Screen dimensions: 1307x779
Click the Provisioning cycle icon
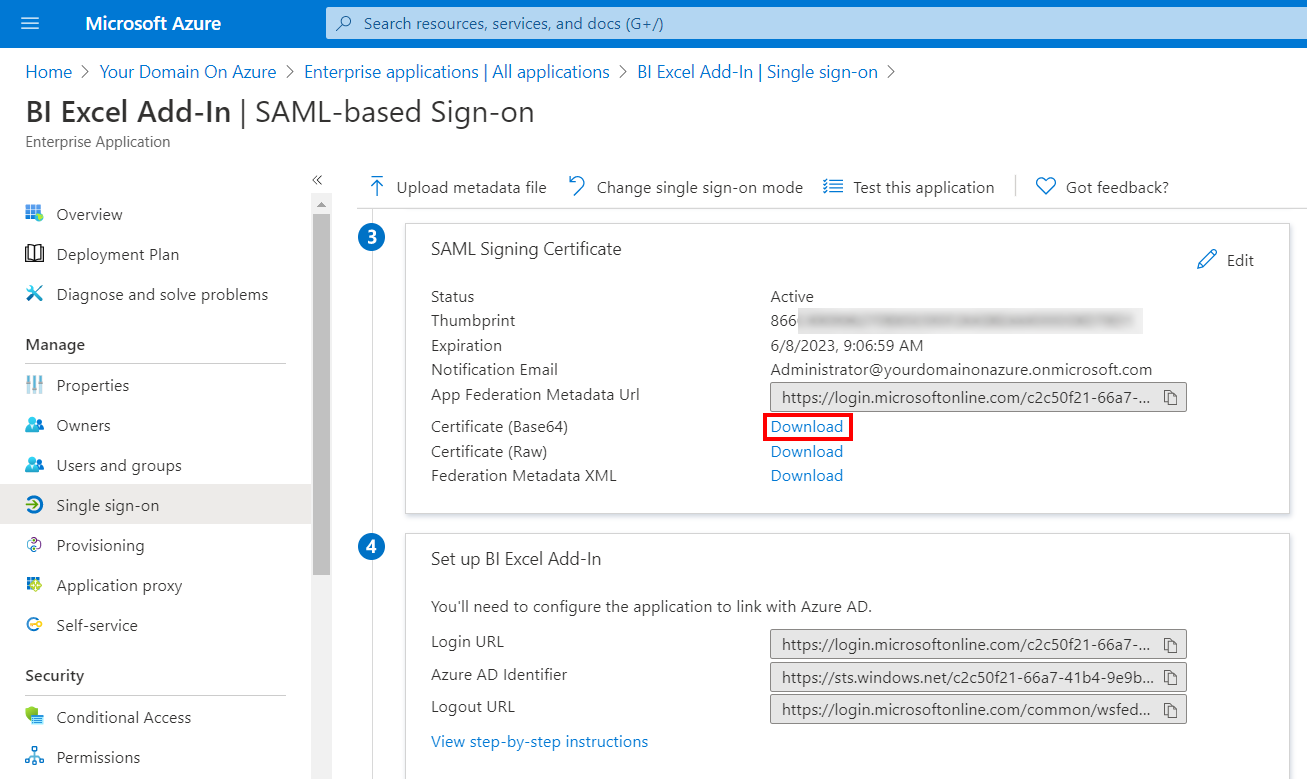tap(35, 545)
